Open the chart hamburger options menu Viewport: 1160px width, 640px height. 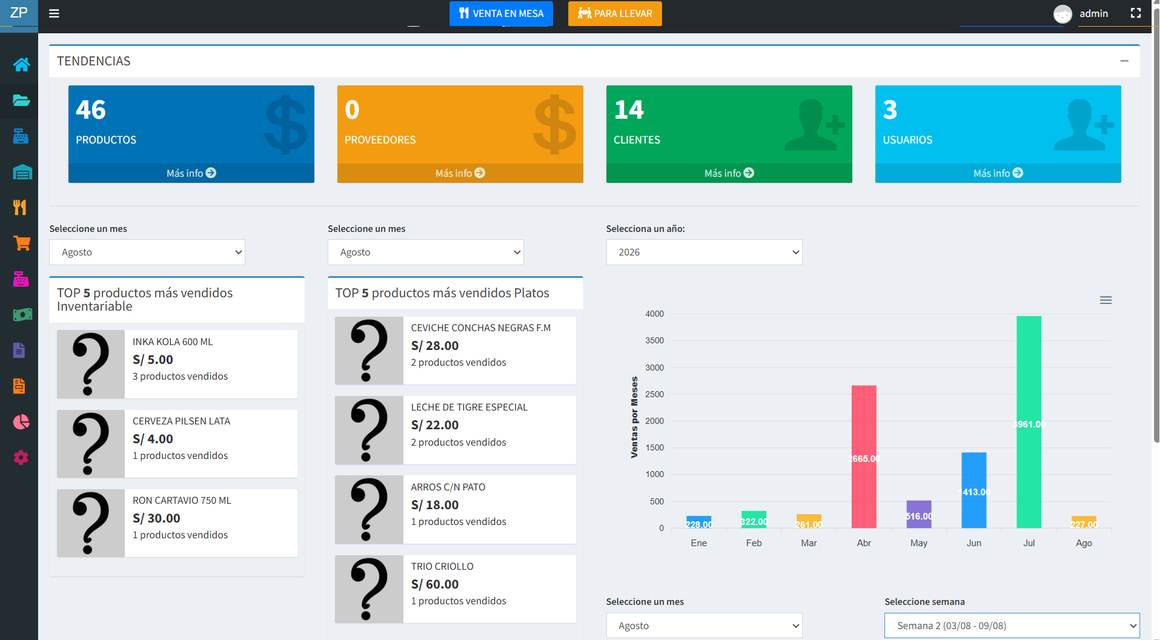[1105, 300]
